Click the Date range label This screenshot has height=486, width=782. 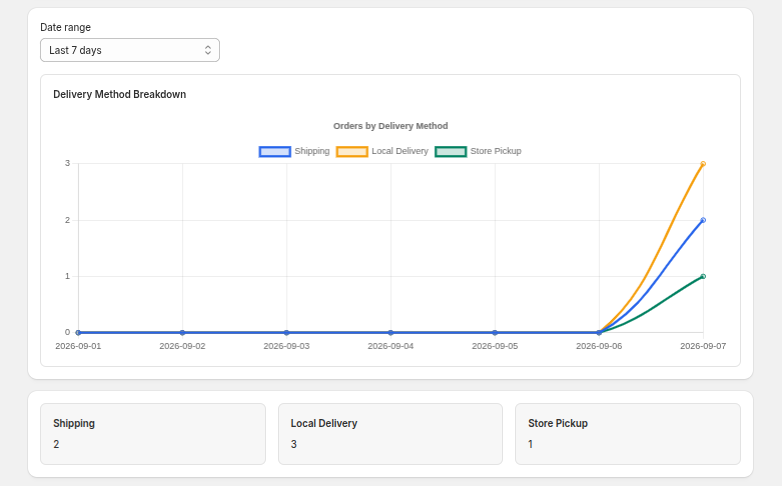65,27
